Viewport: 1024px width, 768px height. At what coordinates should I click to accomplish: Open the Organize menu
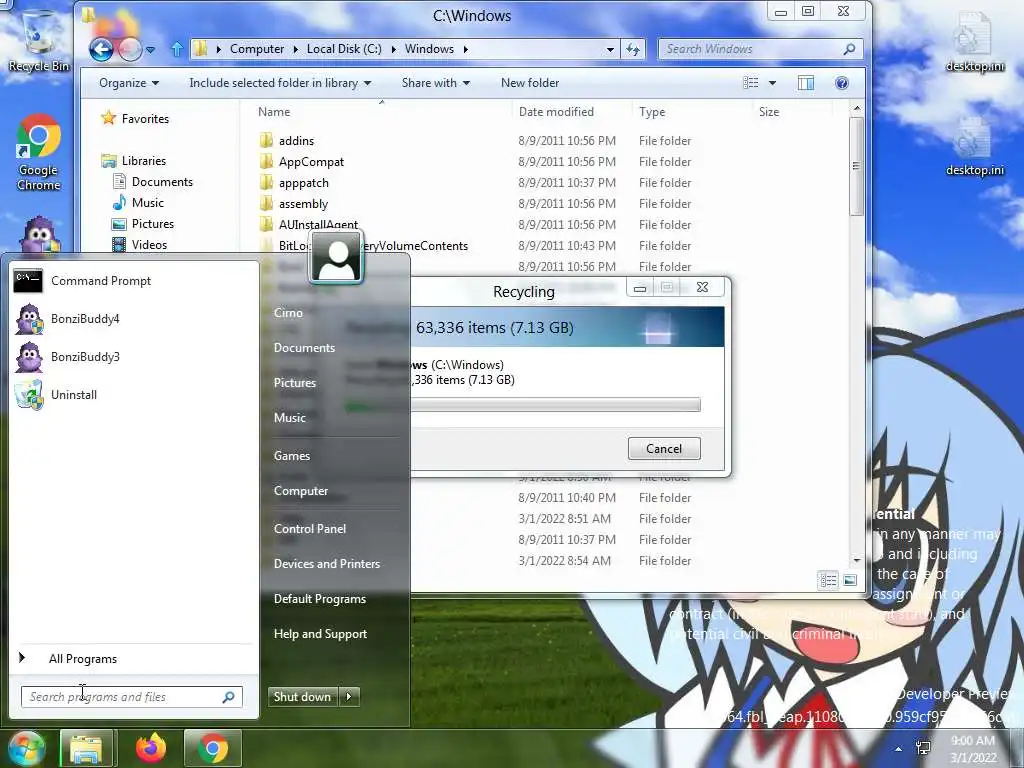point(129,83)
